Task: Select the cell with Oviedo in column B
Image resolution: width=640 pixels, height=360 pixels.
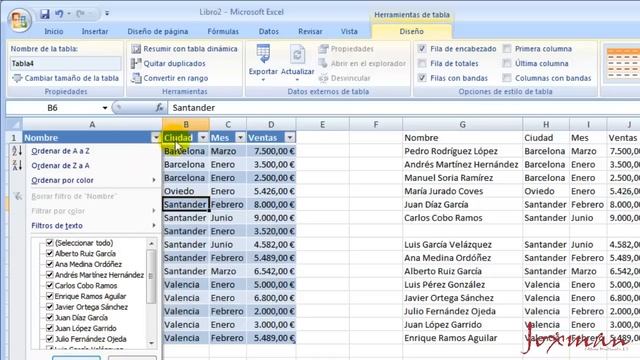Action: pyautogui.click(x=186, y=191)
